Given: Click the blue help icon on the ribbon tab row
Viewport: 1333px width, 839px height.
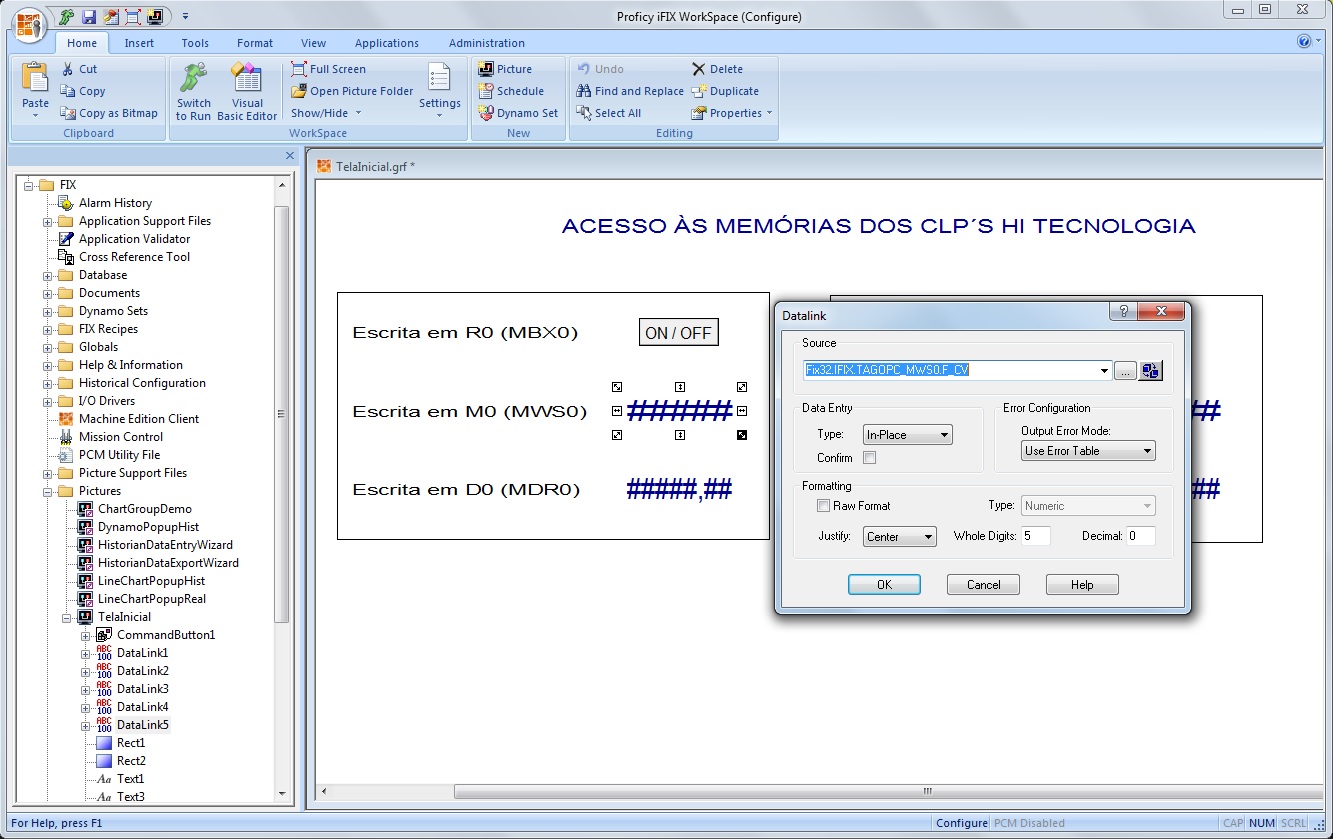Looking at the screenshot, I should tap(1304, 41).
